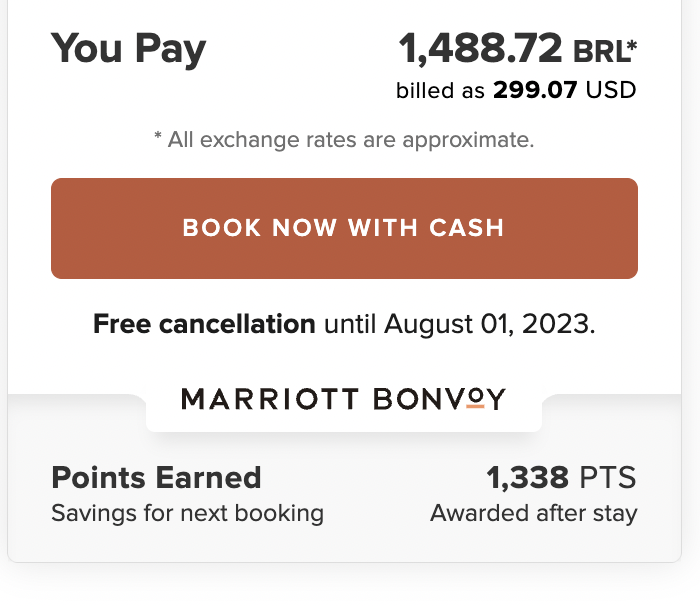Click the BRL currency label

599,49
